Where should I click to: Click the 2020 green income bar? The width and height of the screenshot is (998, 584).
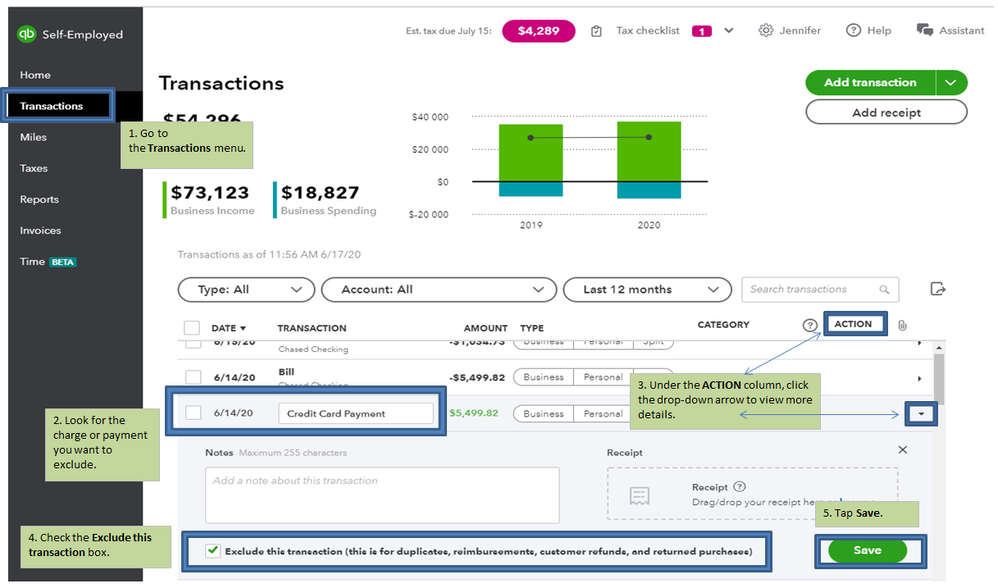point(649,151)
